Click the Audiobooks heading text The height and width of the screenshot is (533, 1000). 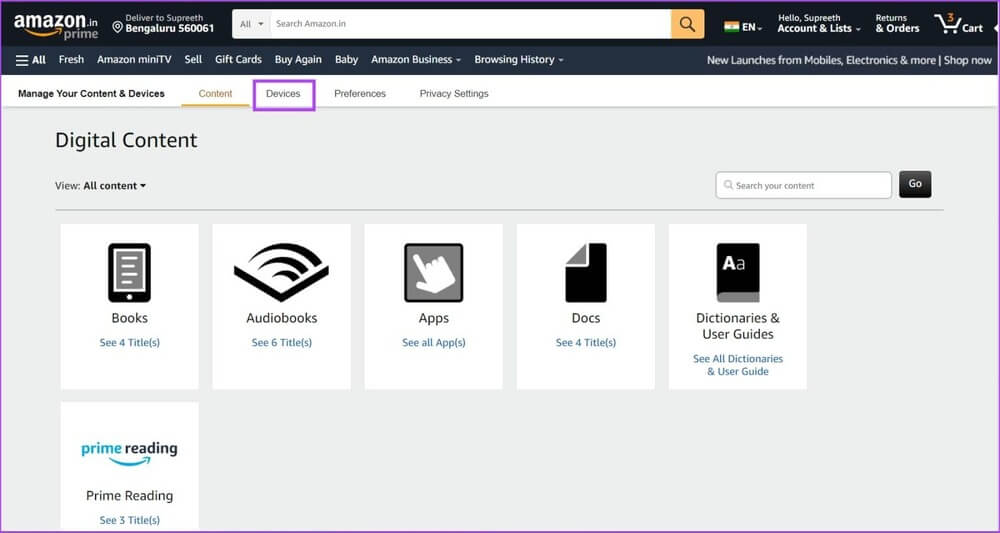click(281, 318)
